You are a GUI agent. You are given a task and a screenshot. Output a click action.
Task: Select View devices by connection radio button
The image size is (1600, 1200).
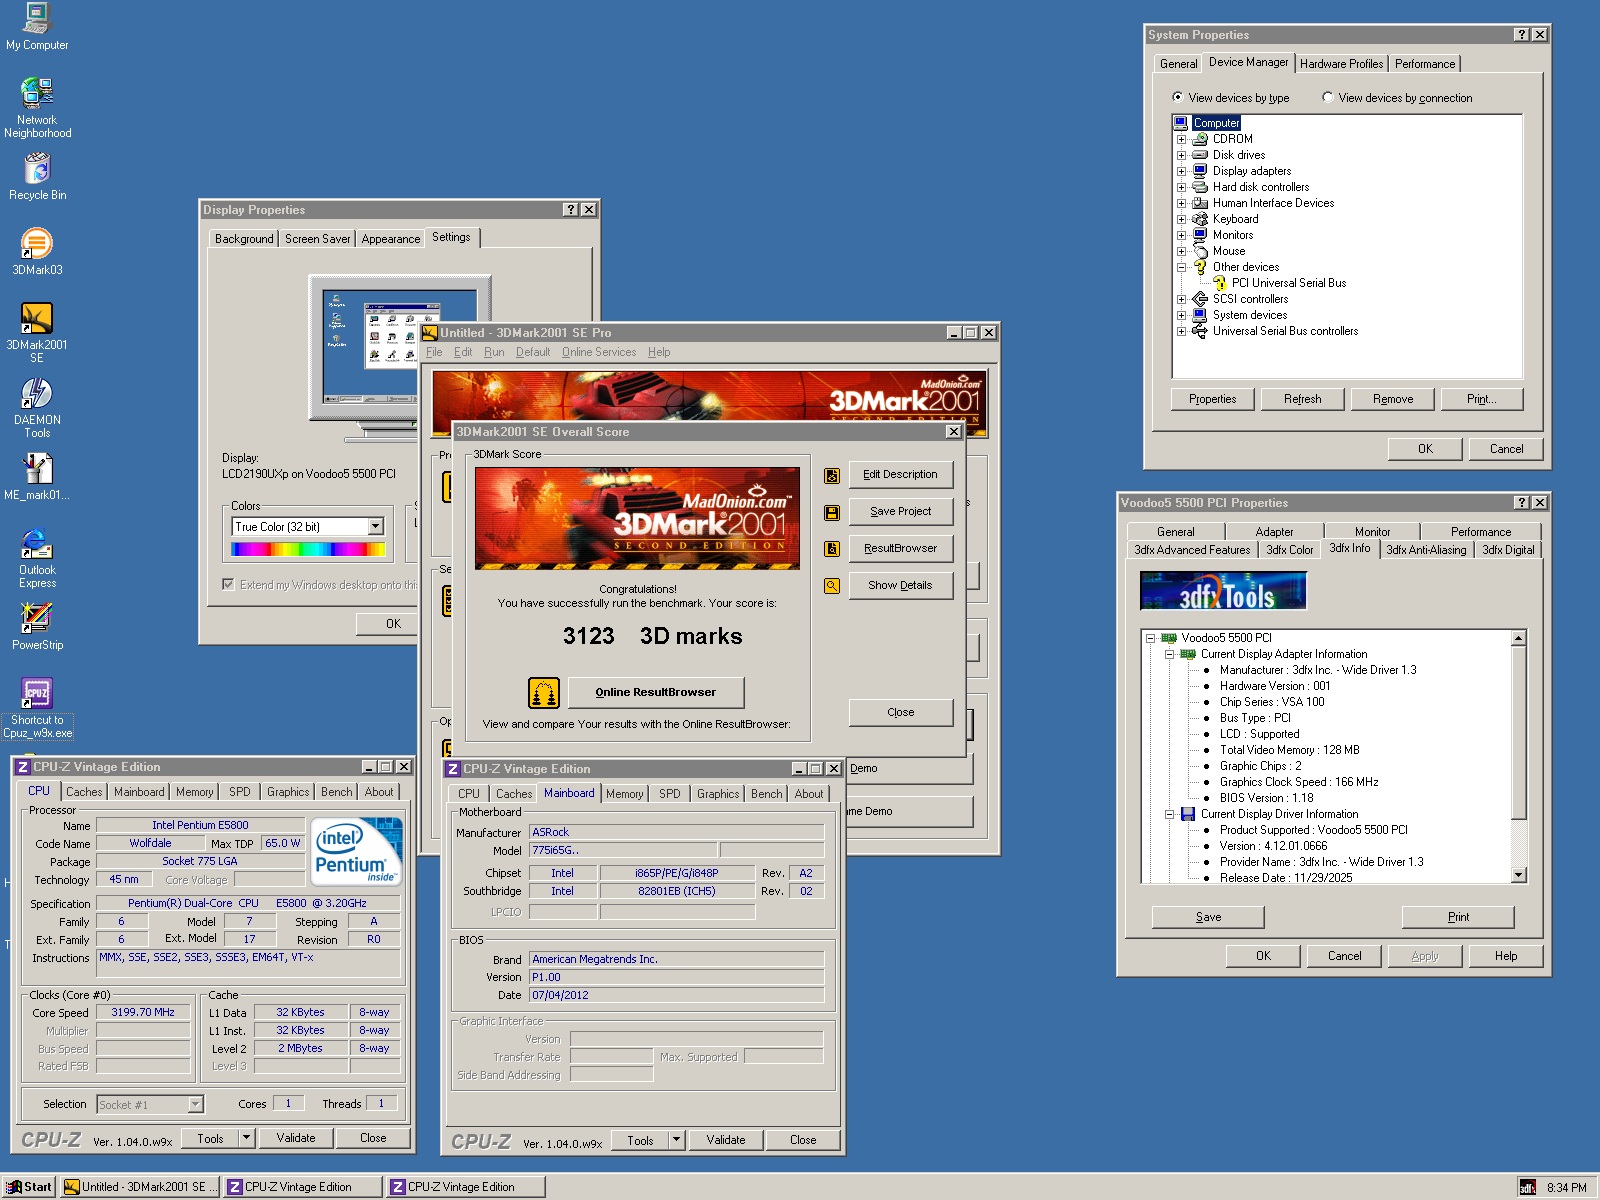click(1328, 98)
